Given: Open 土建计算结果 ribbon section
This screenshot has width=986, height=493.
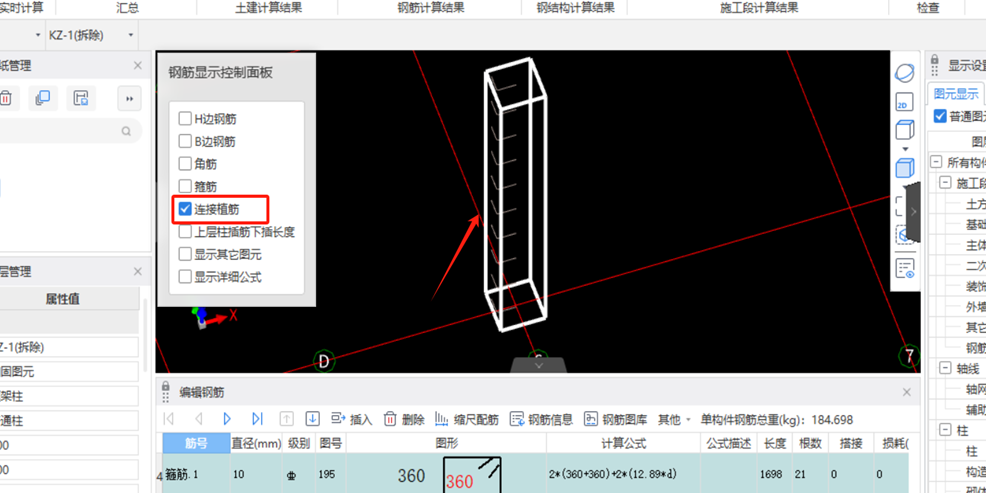Looking at the screenshot, I should click(x=268, y=8).
